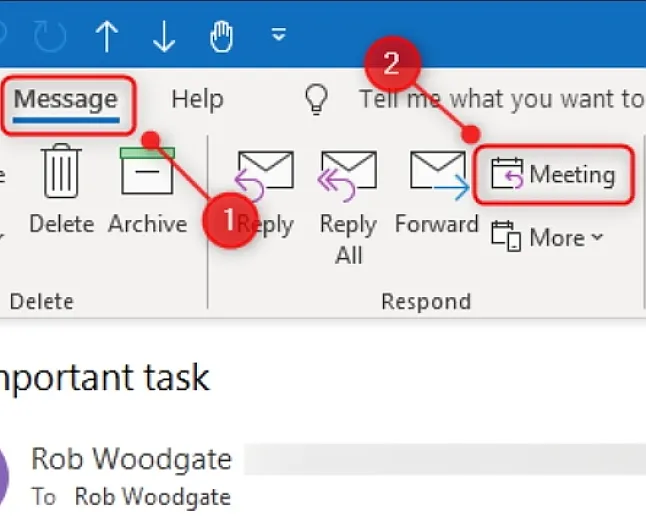Toggle touch/mouse mode hand icon
The height and width of the screenshot is (522, 646).
tap(222, 37)
